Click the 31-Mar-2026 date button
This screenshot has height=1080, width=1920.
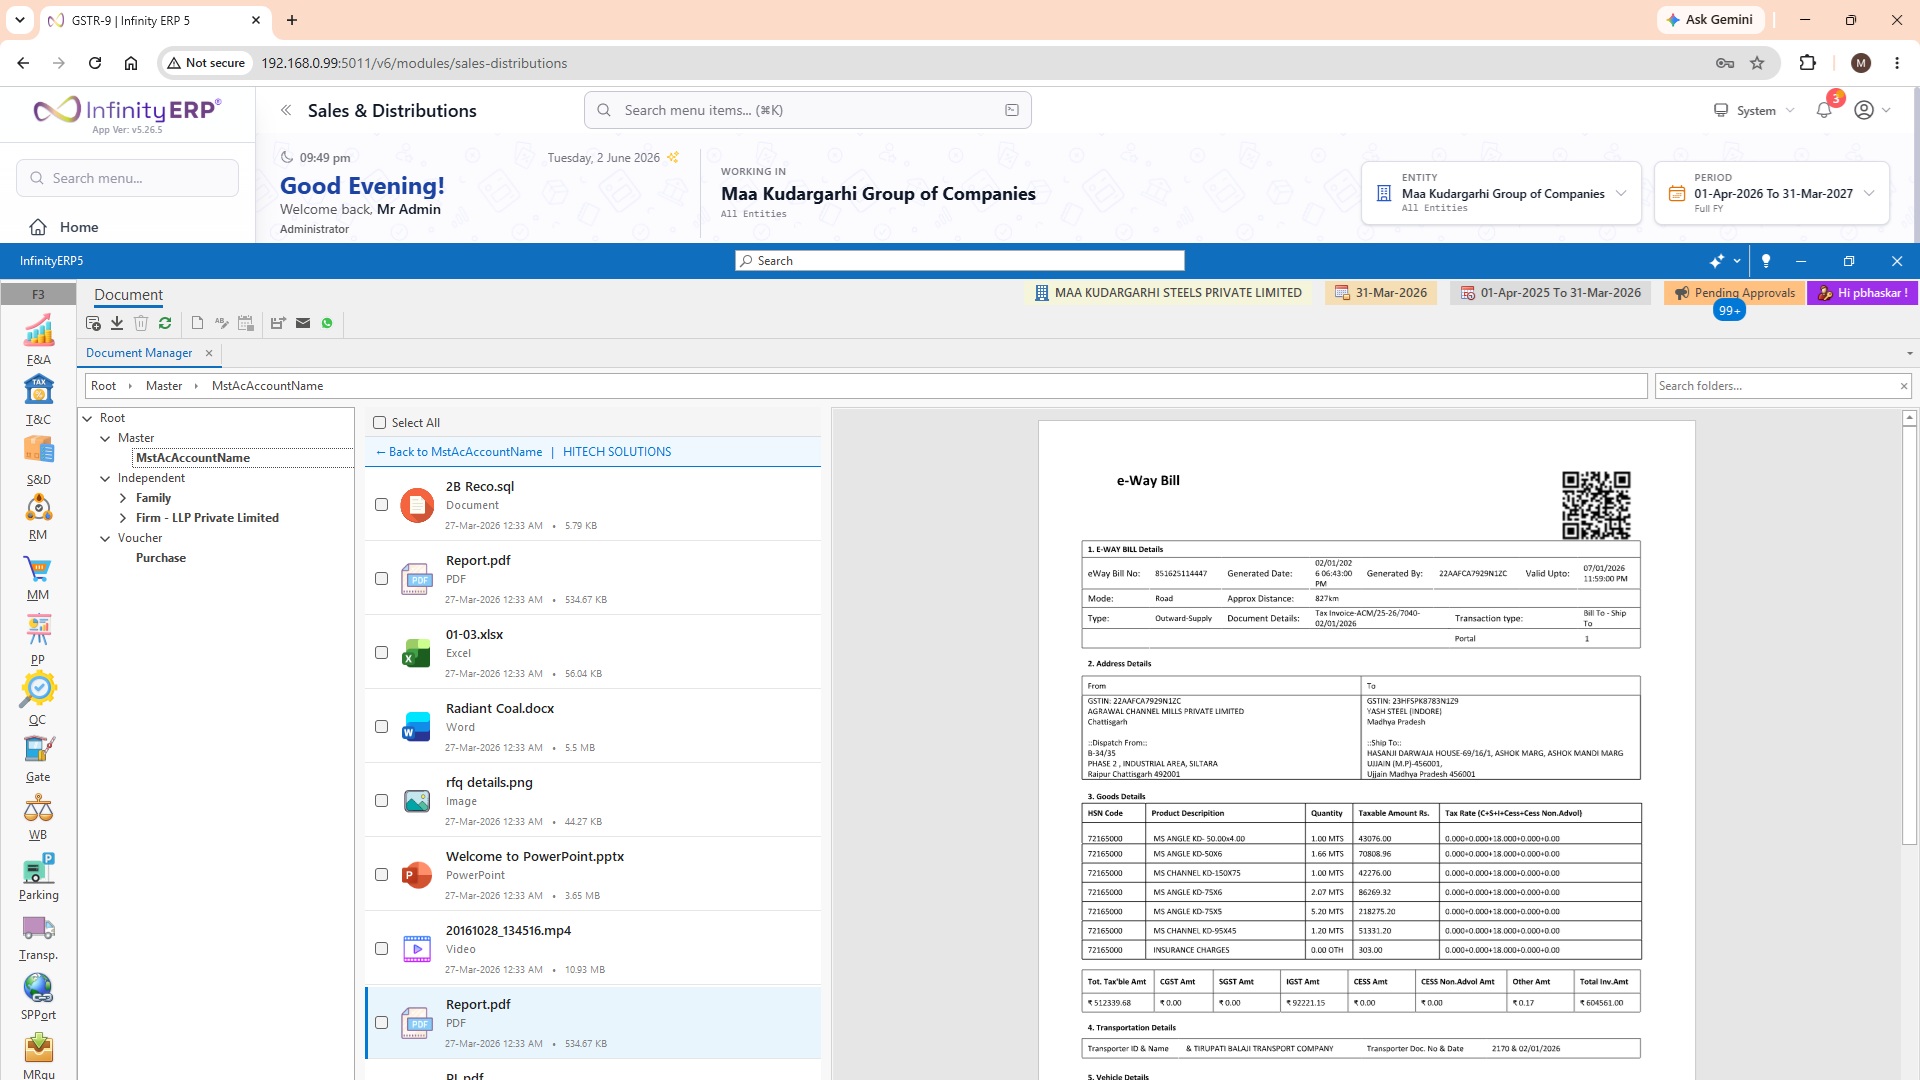pos(1381,293)
